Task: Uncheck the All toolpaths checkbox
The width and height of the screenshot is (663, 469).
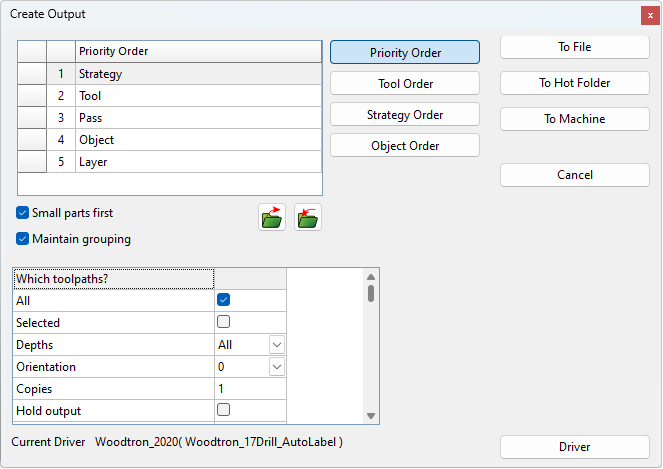Action: point(224,300)
